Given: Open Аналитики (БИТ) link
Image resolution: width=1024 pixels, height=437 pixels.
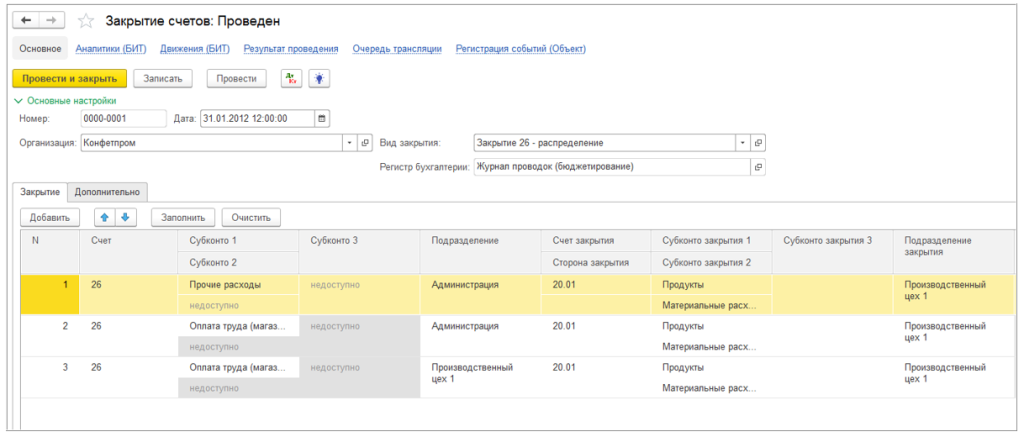Looking at the screenshot, I should [x=111, y=49].
